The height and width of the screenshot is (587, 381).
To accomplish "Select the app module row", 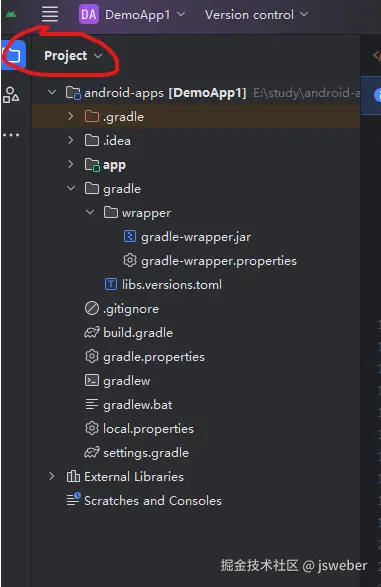I will (x=196, y=164).
